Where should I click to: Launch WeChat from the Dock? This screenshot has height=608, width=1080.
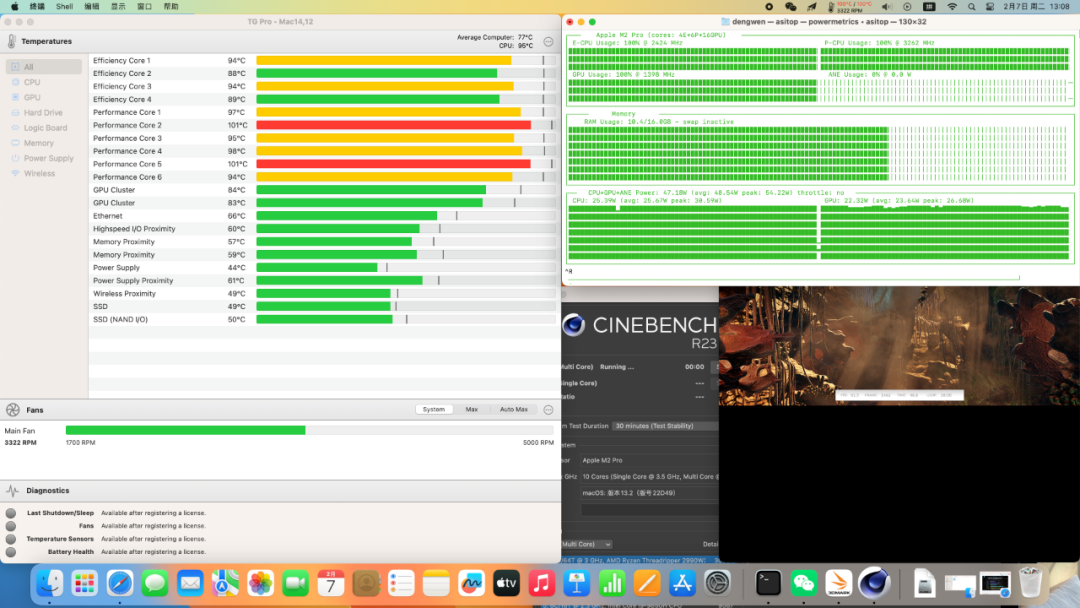tap(804, 582)
